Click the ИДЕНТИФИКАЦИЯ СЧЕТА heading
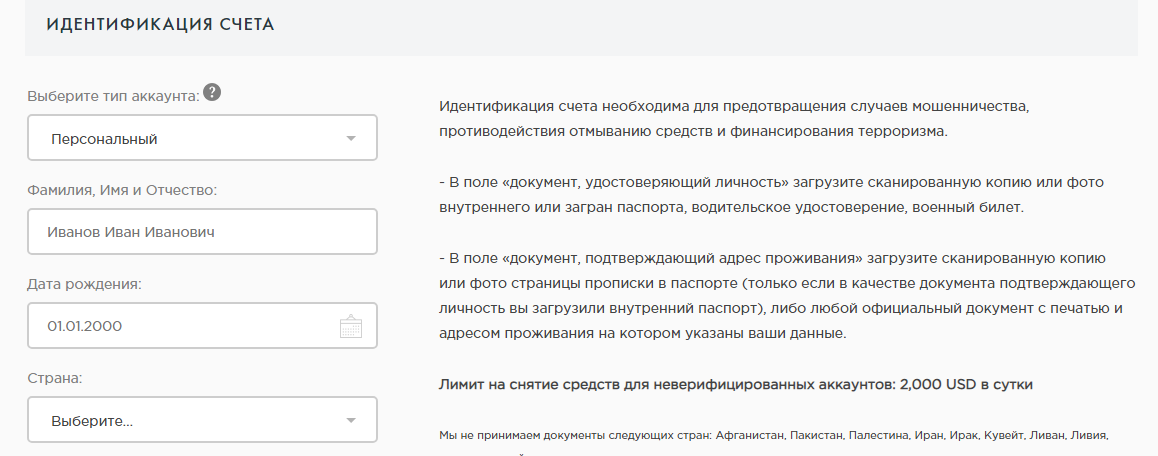1158x456 pixels. tap(160, 25)
